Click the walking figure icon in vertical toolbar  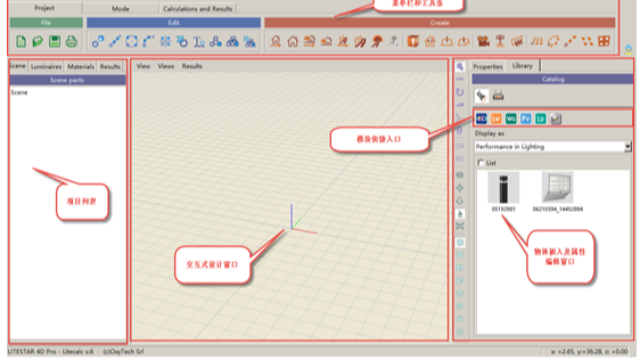point(460,214)
